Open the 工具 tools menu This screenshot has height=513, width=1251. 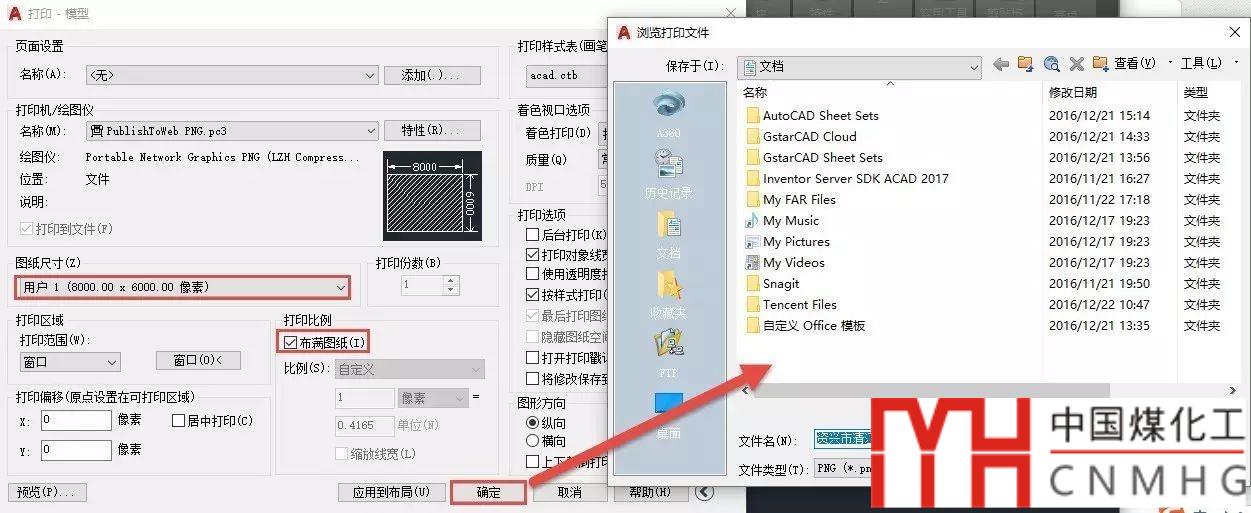point(1203,64)
